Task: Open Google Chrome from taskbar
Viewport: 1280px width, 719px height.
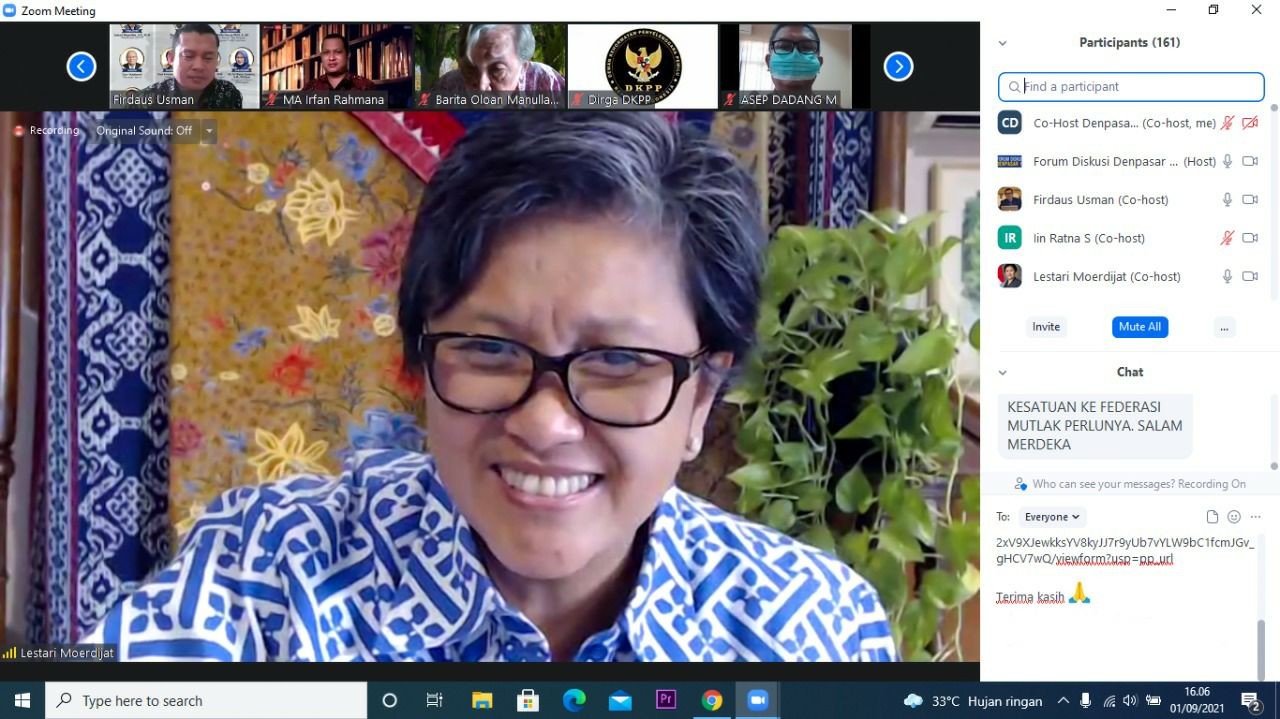Action: pos(712,700)
